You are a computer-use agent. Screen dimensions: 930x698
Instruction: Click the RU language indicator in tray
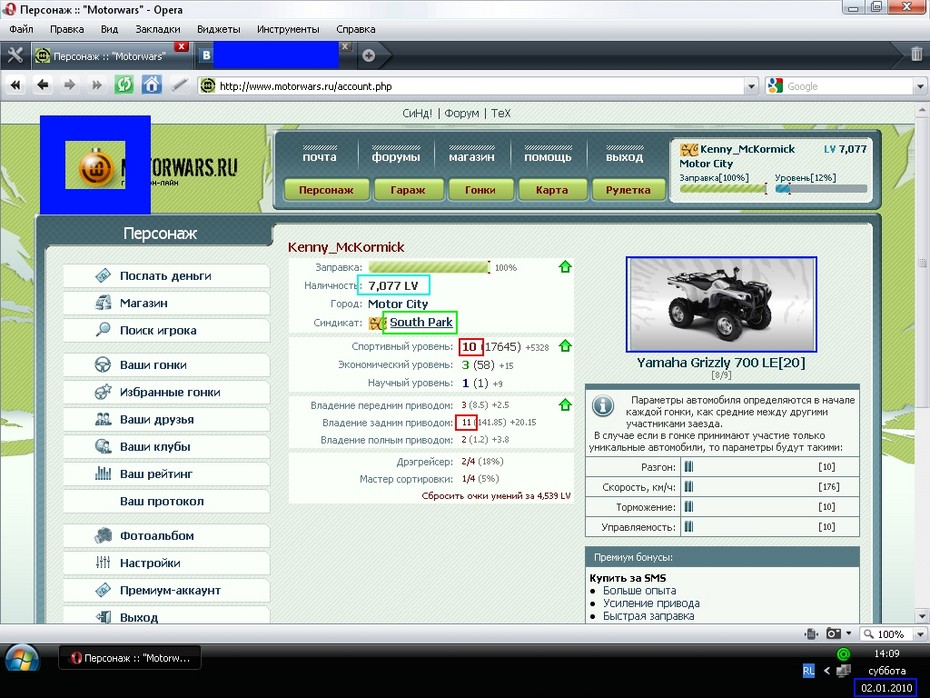tap(808, 671)
